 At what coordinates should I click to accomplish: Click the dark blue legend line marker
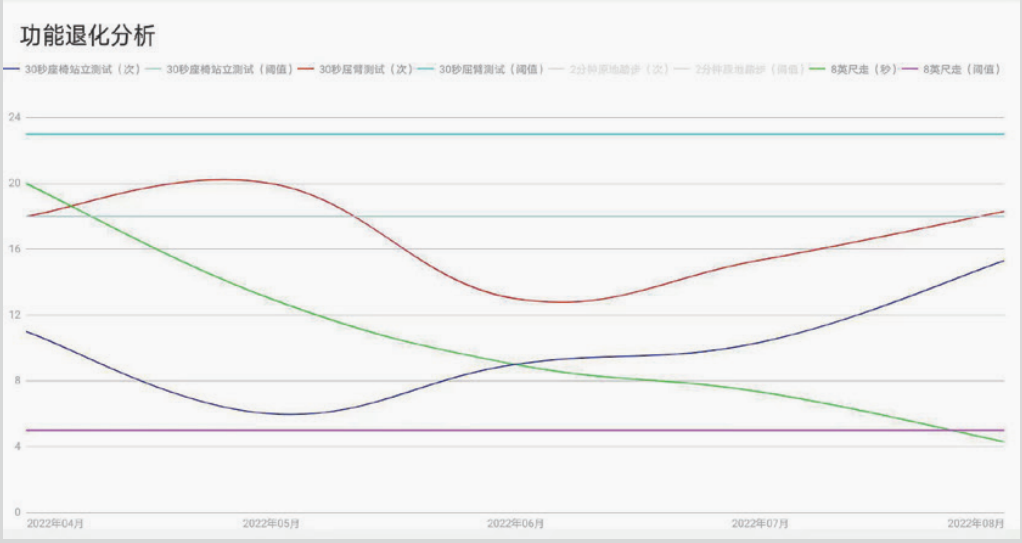[x=13, y=70]
